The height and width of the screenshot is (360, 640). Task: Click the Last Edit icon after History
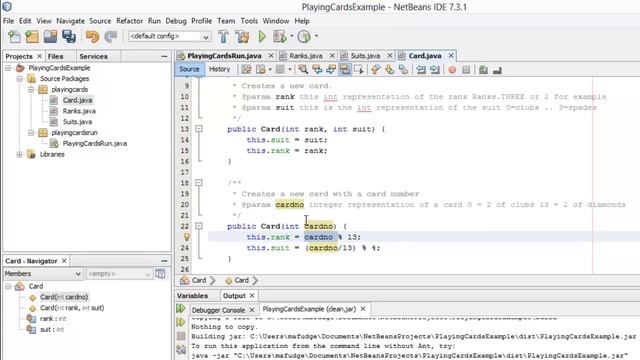click(x=246, y=69)
